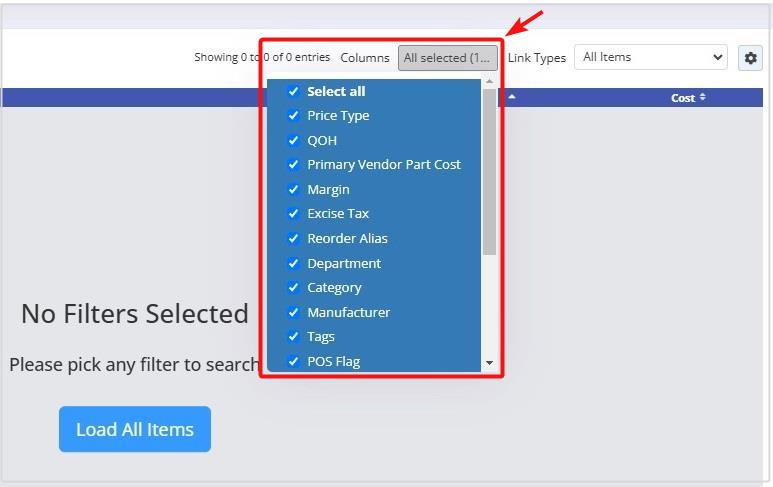
Task: Open the gear settings icon
Action: [750, 58]
